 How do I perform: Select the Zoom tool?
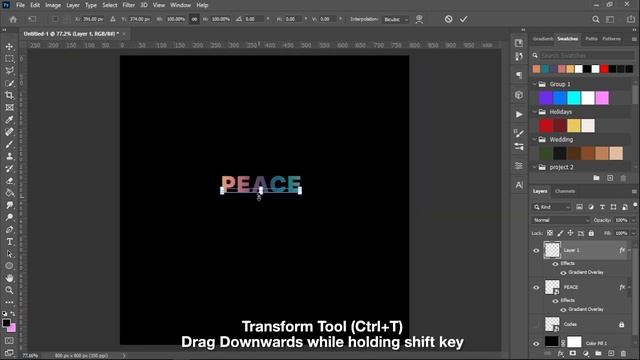pos(9,290)
